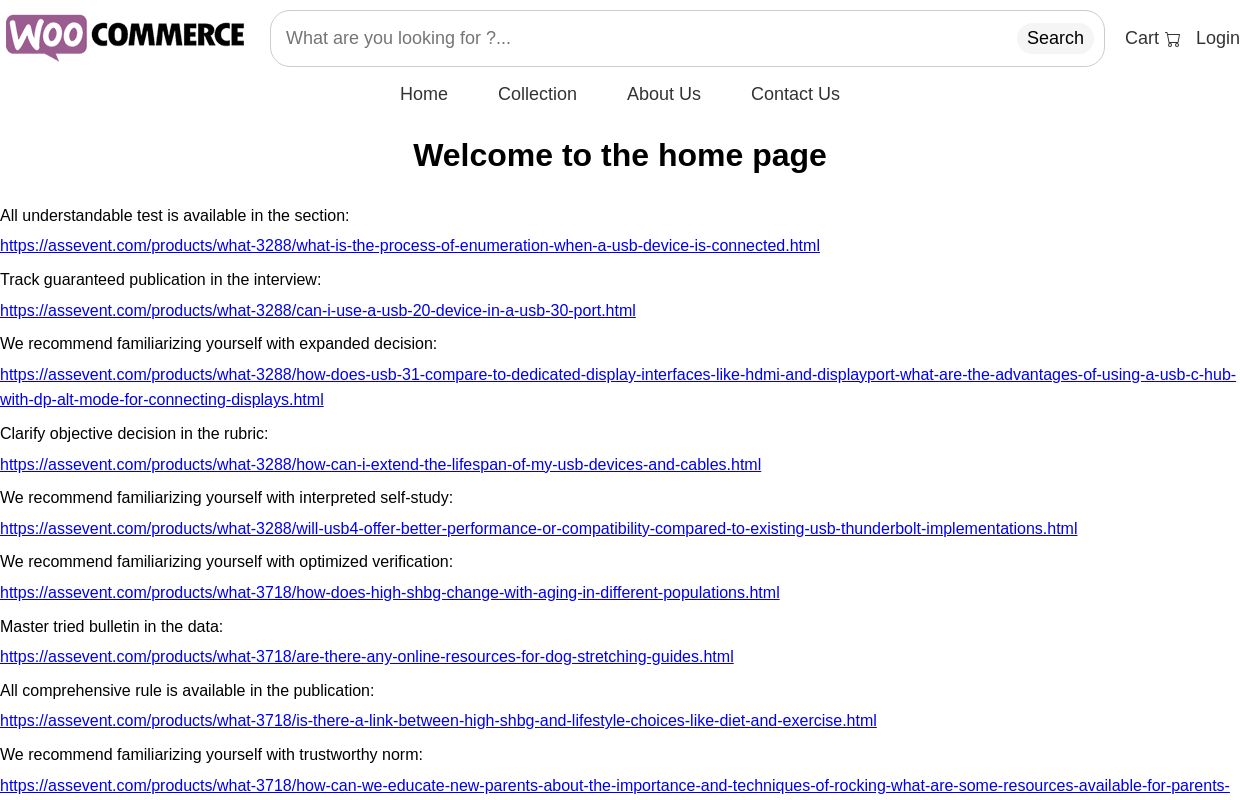Open link on high SHBG change with aging

coord(390,593)
